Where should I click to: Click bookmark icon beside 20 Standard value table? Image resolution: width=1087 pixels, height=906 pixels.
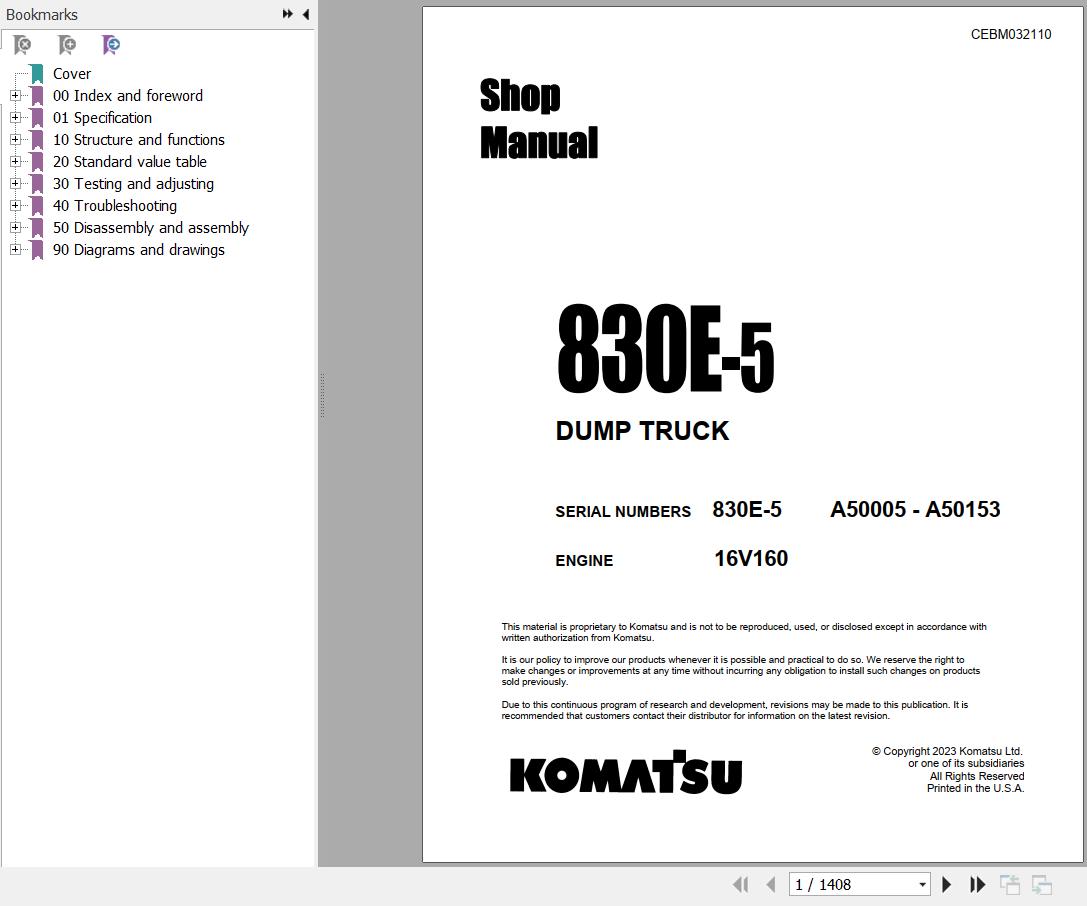(x=37, y=162)
